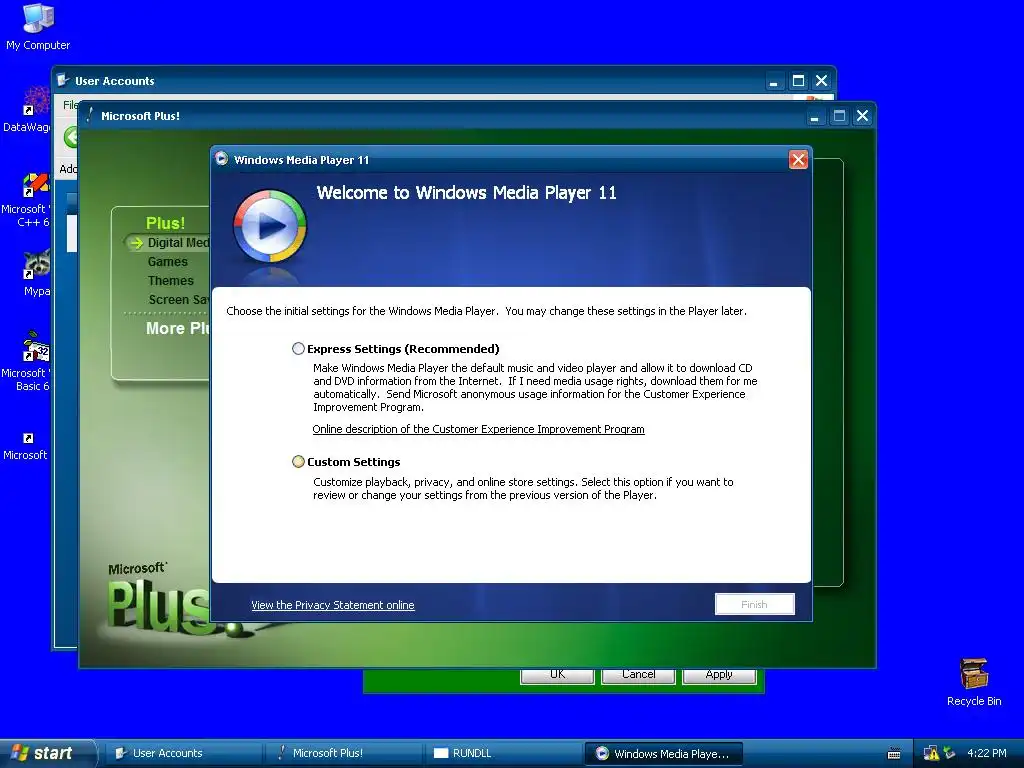Screen dimensions: 1024x768
Task: Open the Start menu
Action: point(48,753)
